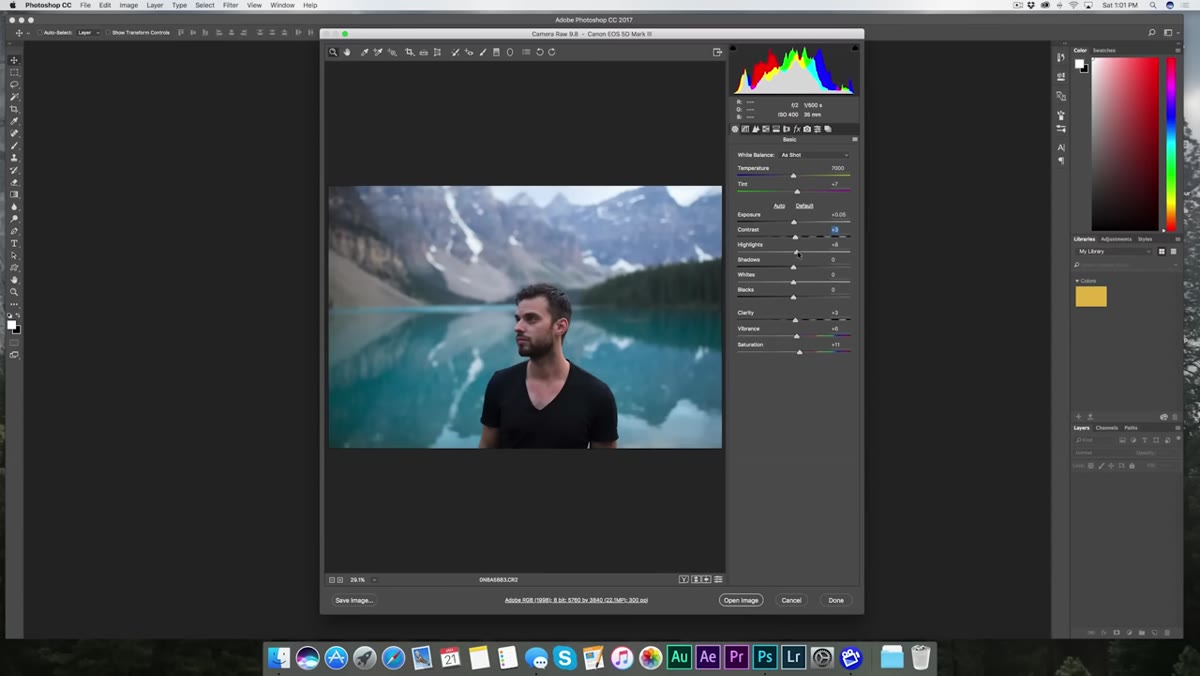Viewport: 1200px width, 676px height.
Task: Select the Spot Removal tool
Action: click(x=455, y=52)
